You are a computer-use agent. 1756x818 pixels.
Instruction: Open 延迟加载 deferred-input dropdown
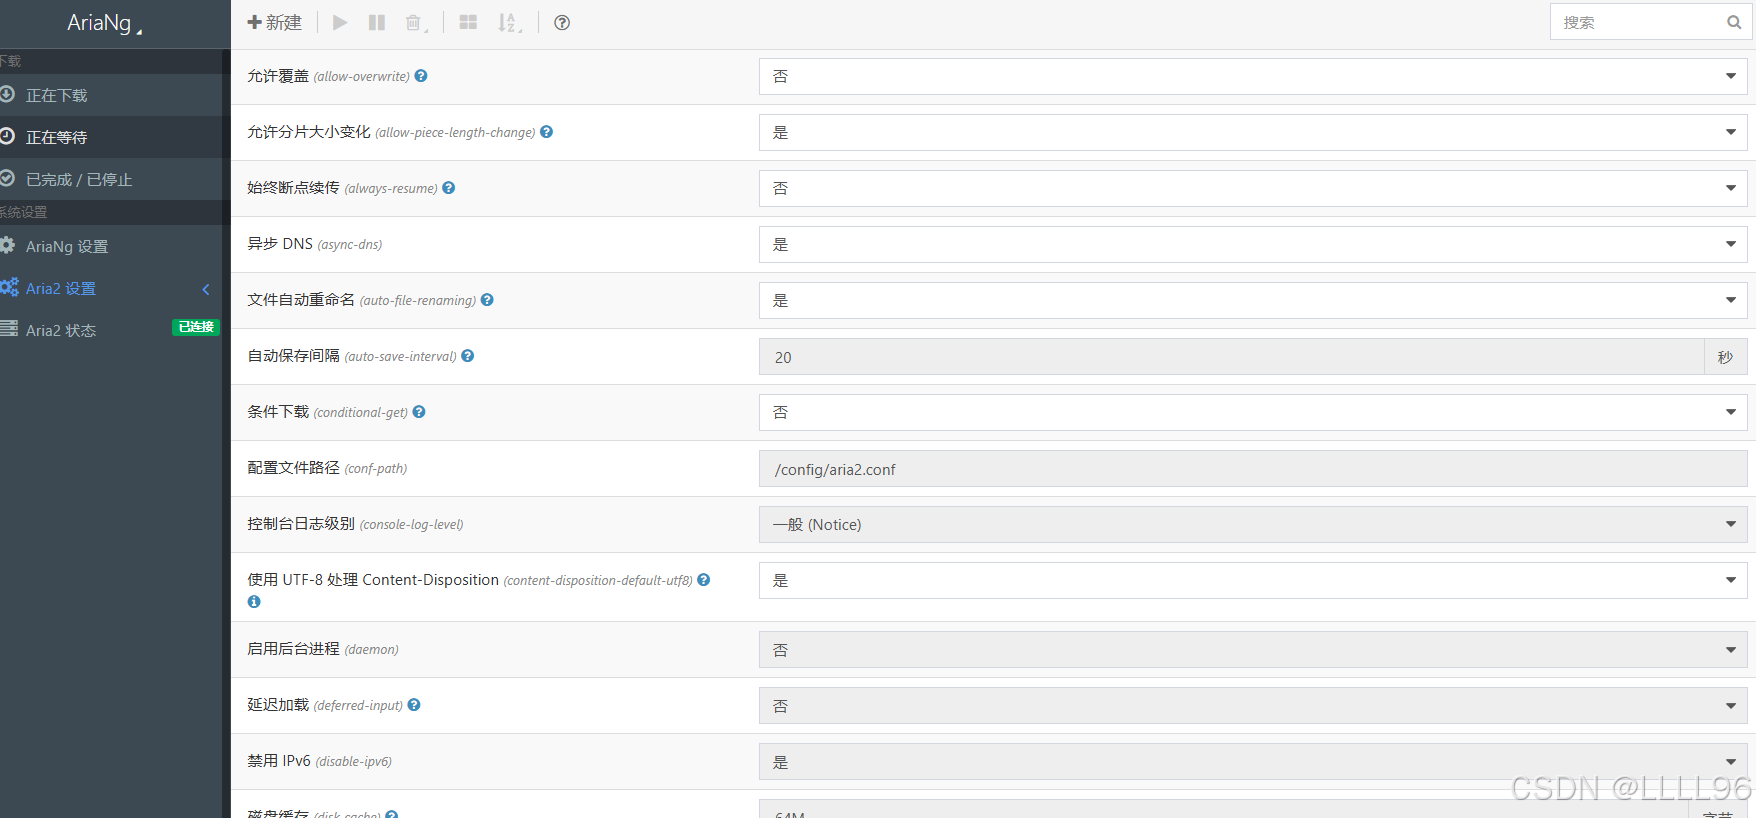click(1253, 706)
